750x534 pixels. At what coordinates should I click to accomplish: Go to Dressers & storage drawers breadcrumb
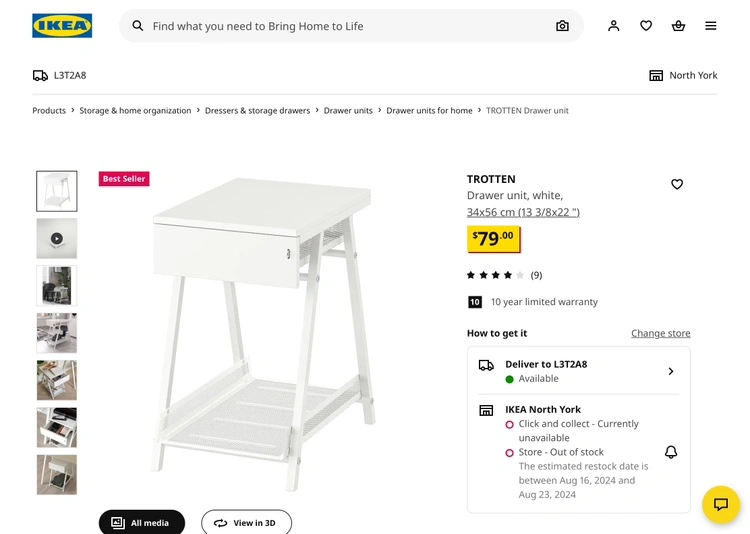pos(257,111)
